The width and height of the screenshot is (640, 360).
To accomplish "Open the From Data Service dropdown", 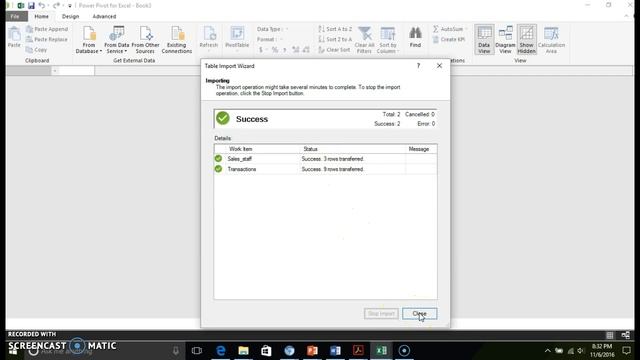I will (x=117, y=40).
